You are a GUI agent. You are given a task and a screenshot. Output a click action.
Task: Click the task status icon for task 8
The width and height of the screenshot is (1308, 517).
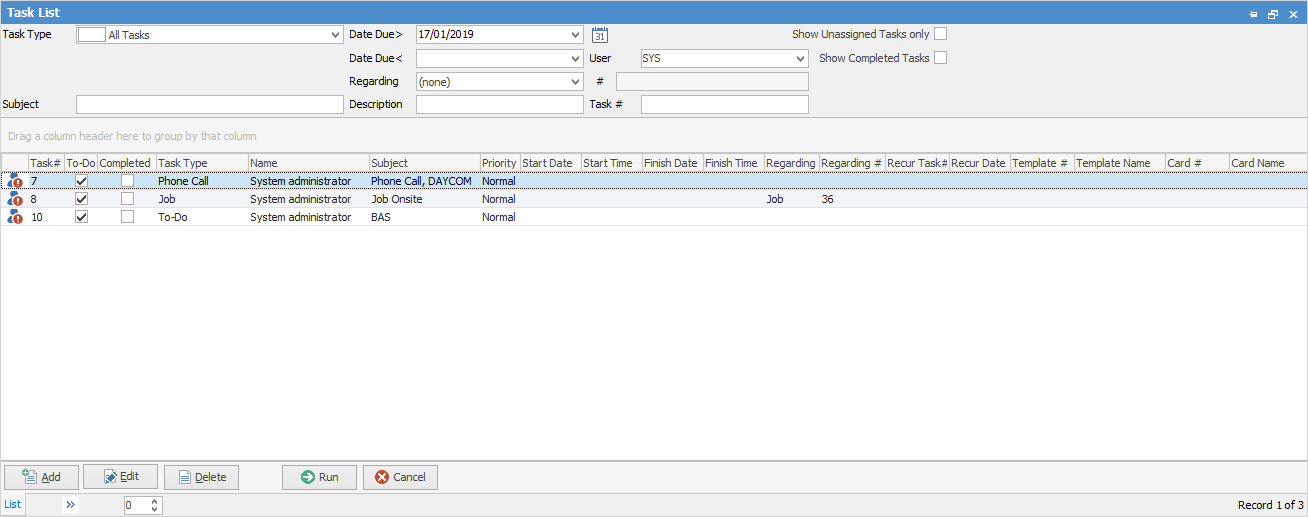[x=14, y=200]
